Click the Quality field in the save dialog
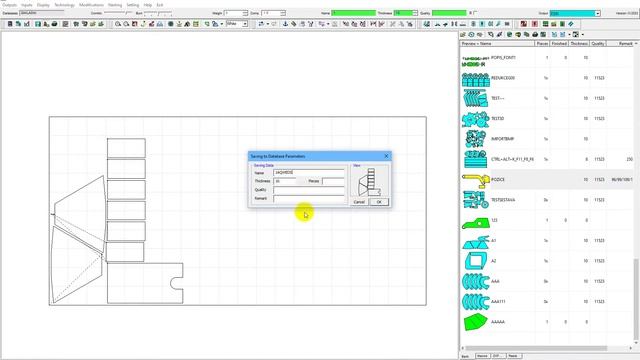This screenshot has width=640, height=360. [x=309, y=190]
